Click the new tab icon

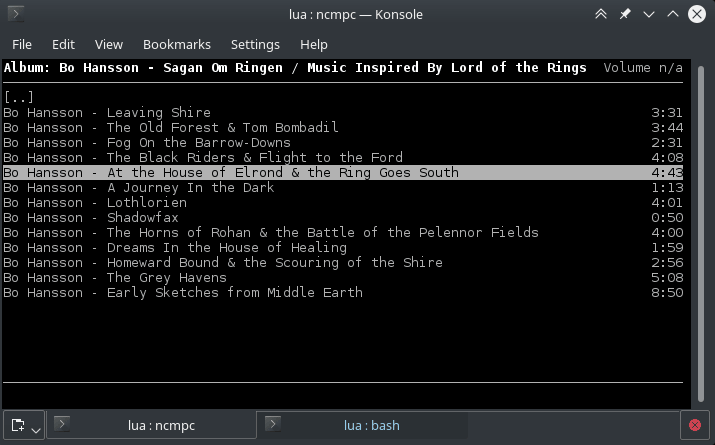pos(18,425)
